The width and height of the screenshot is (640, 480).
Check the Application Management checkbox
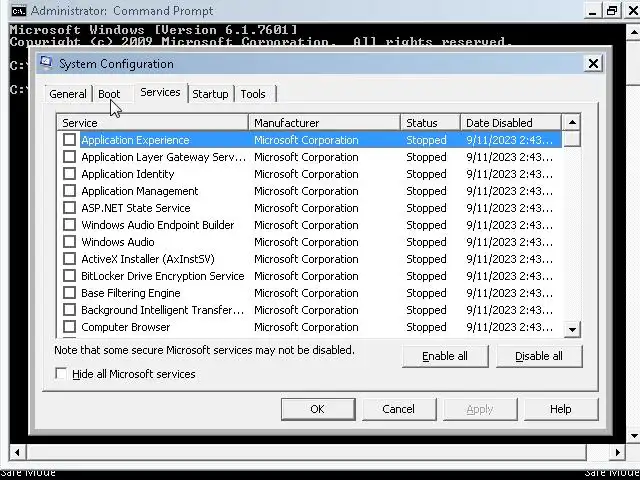(x=69, y=191)
